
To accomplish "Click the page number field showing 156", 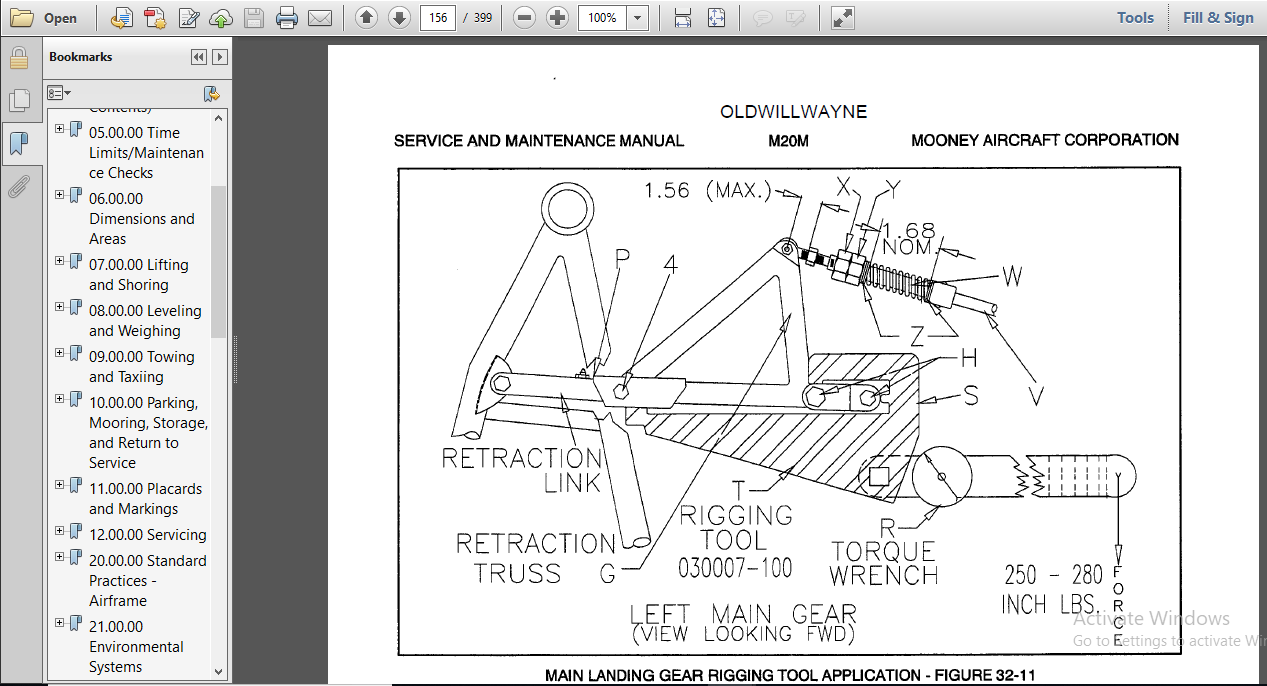I will tap(437, 18).
